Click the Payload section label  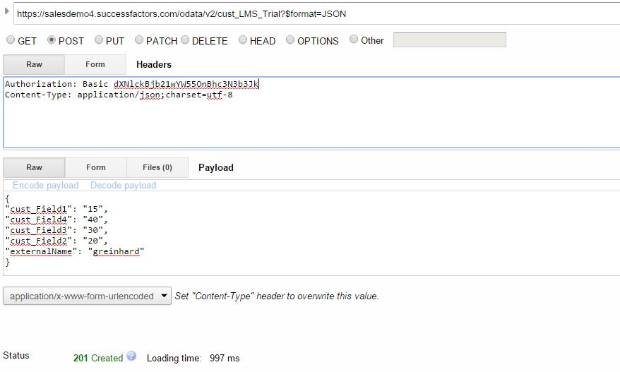click(x=216, y=168)
